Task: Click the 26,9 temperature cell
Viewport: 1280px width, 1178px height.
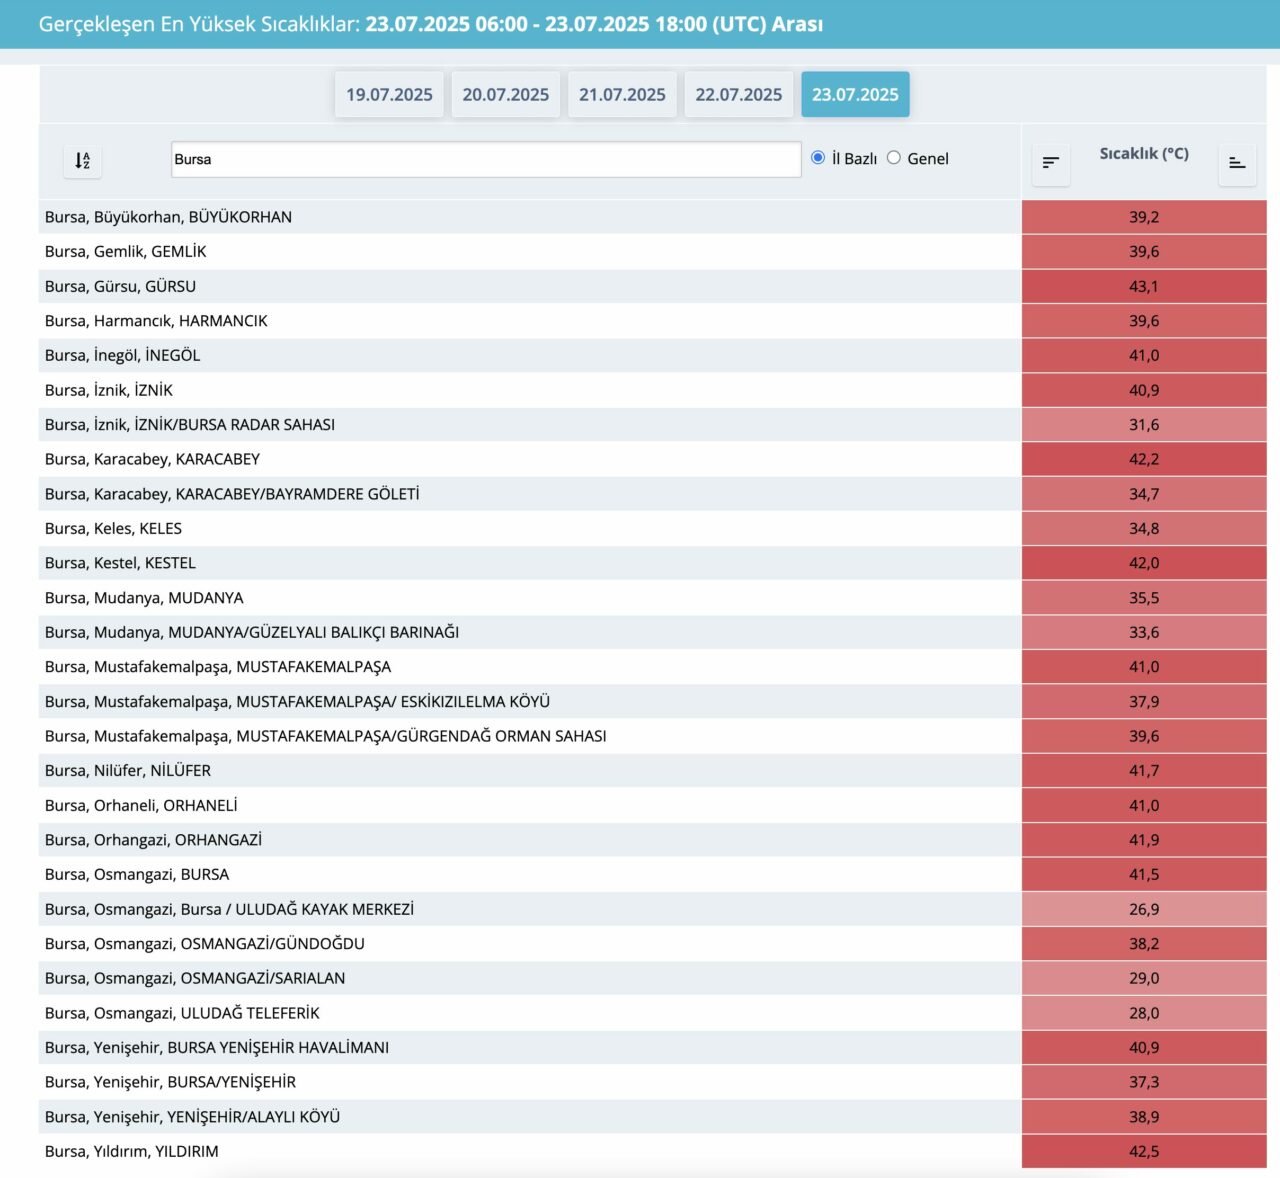Action: click(x=1143, y=909)
